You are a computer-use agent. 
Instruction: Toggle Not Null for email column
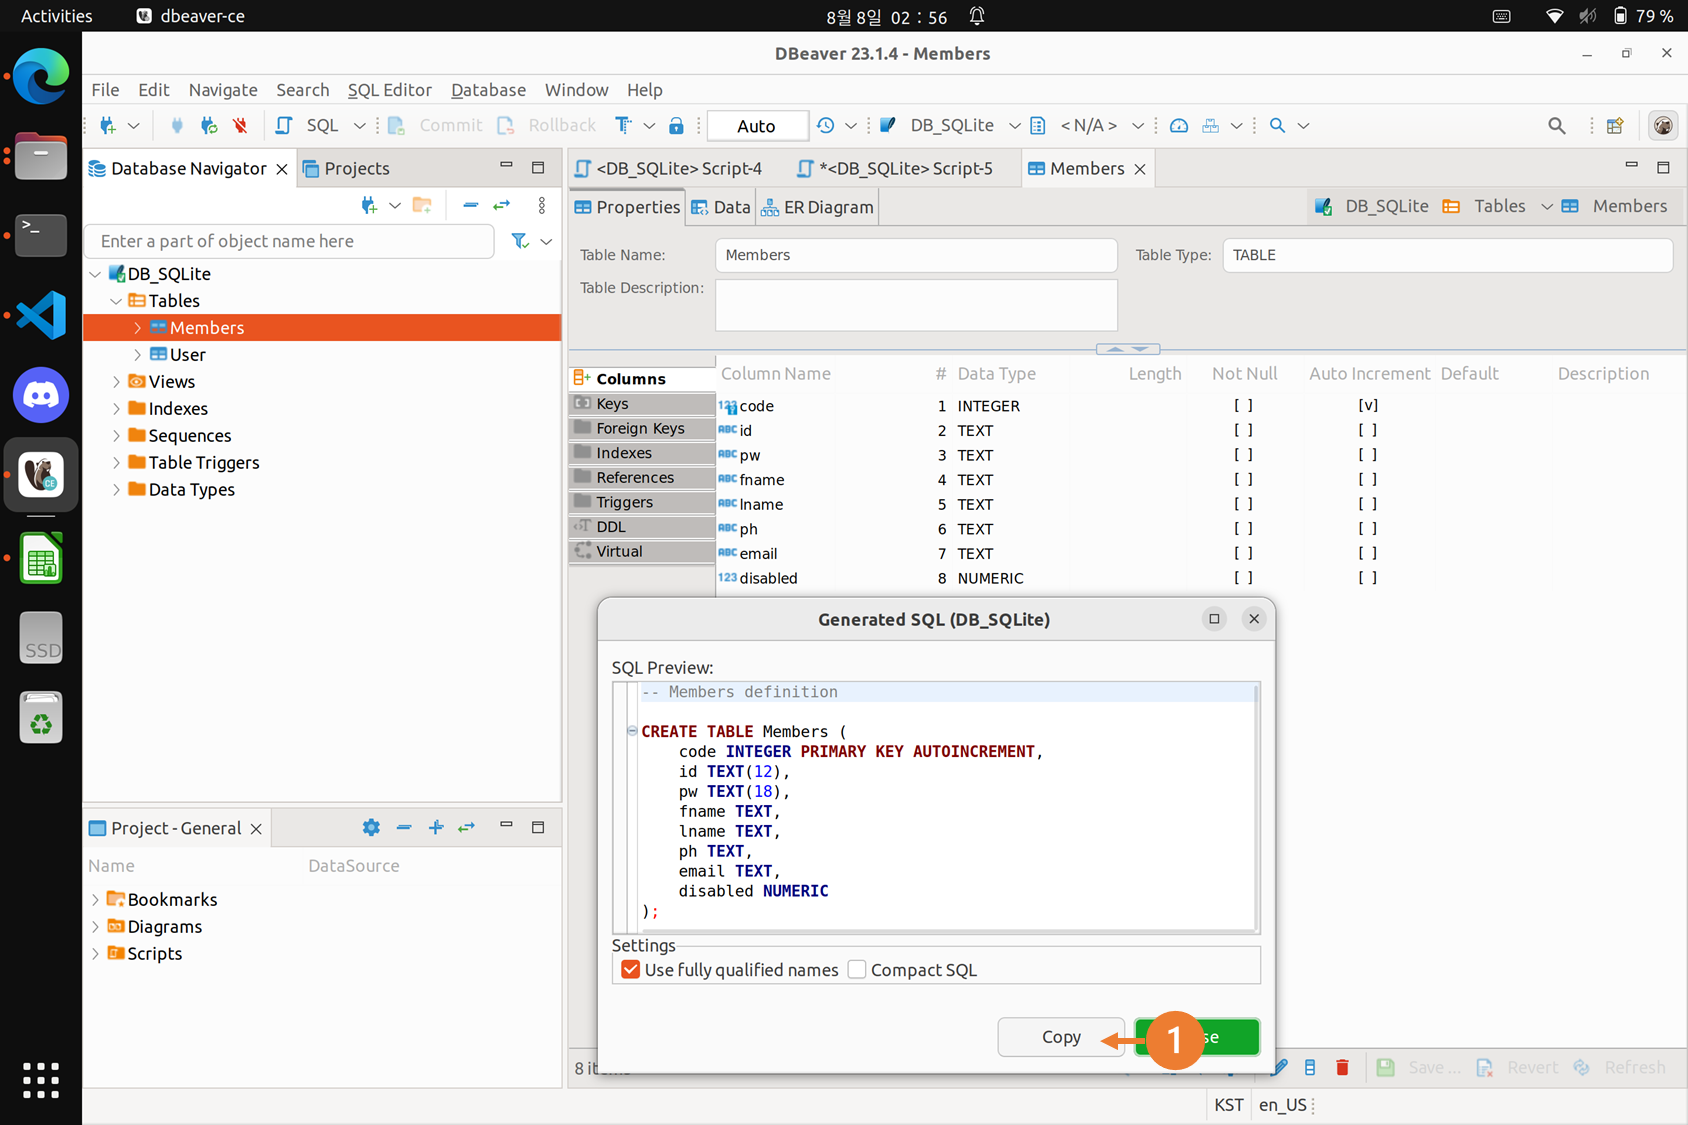pos(1243,553)
